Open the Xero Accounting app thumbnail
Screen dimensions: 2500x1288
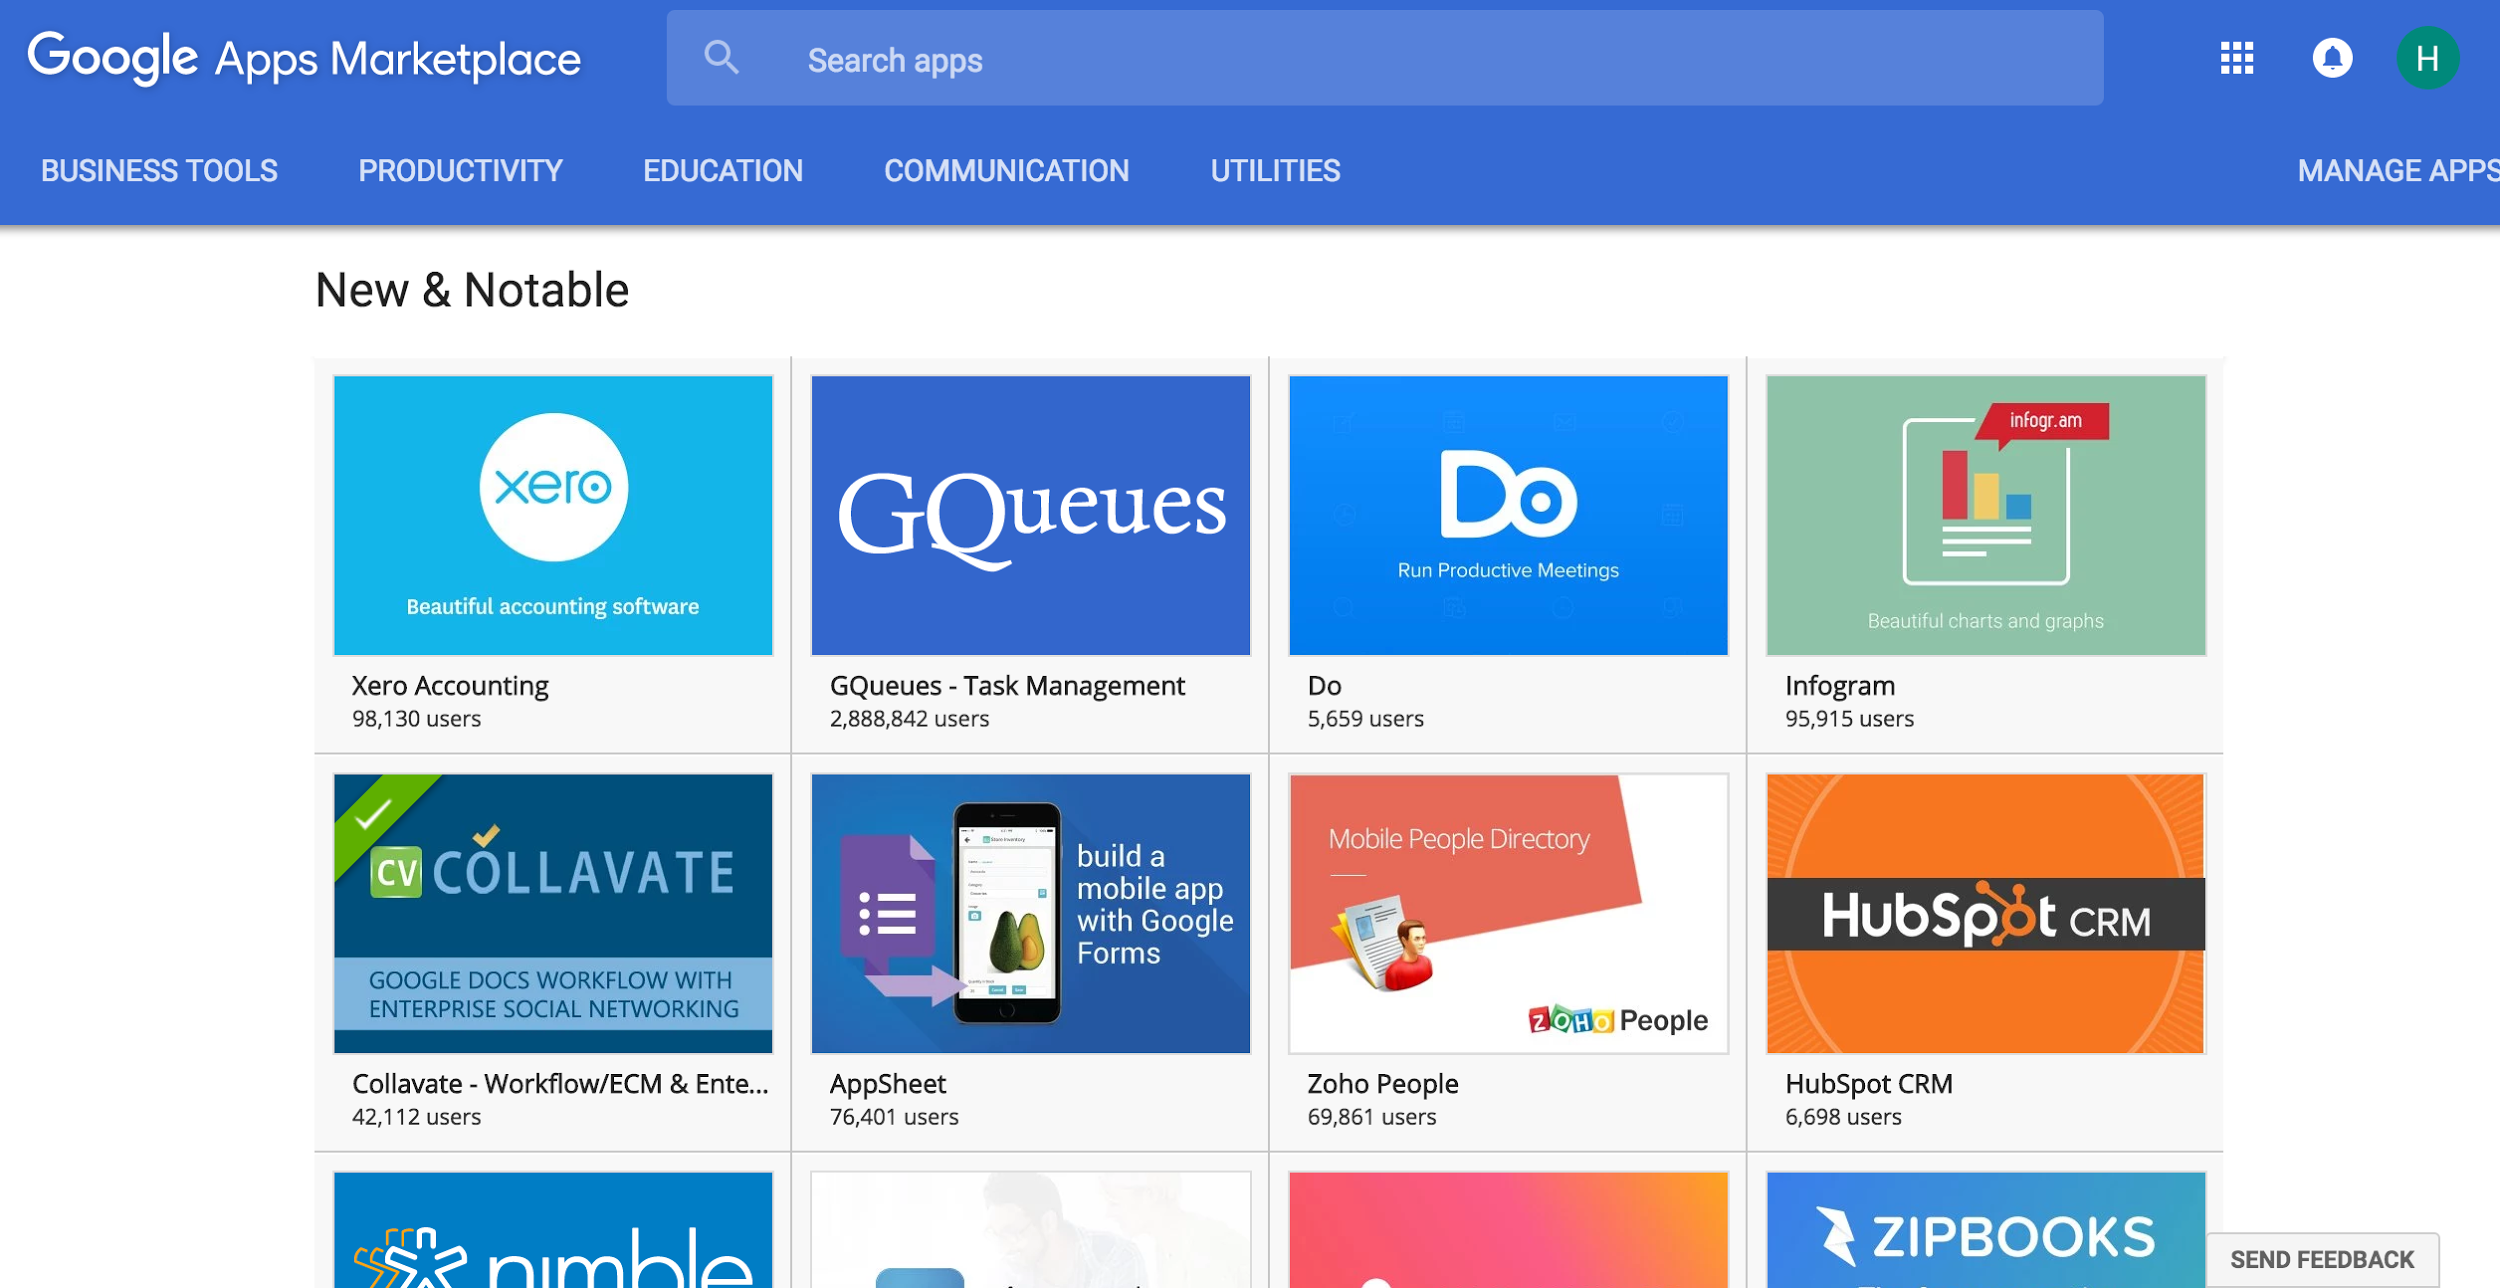(553, 515)
